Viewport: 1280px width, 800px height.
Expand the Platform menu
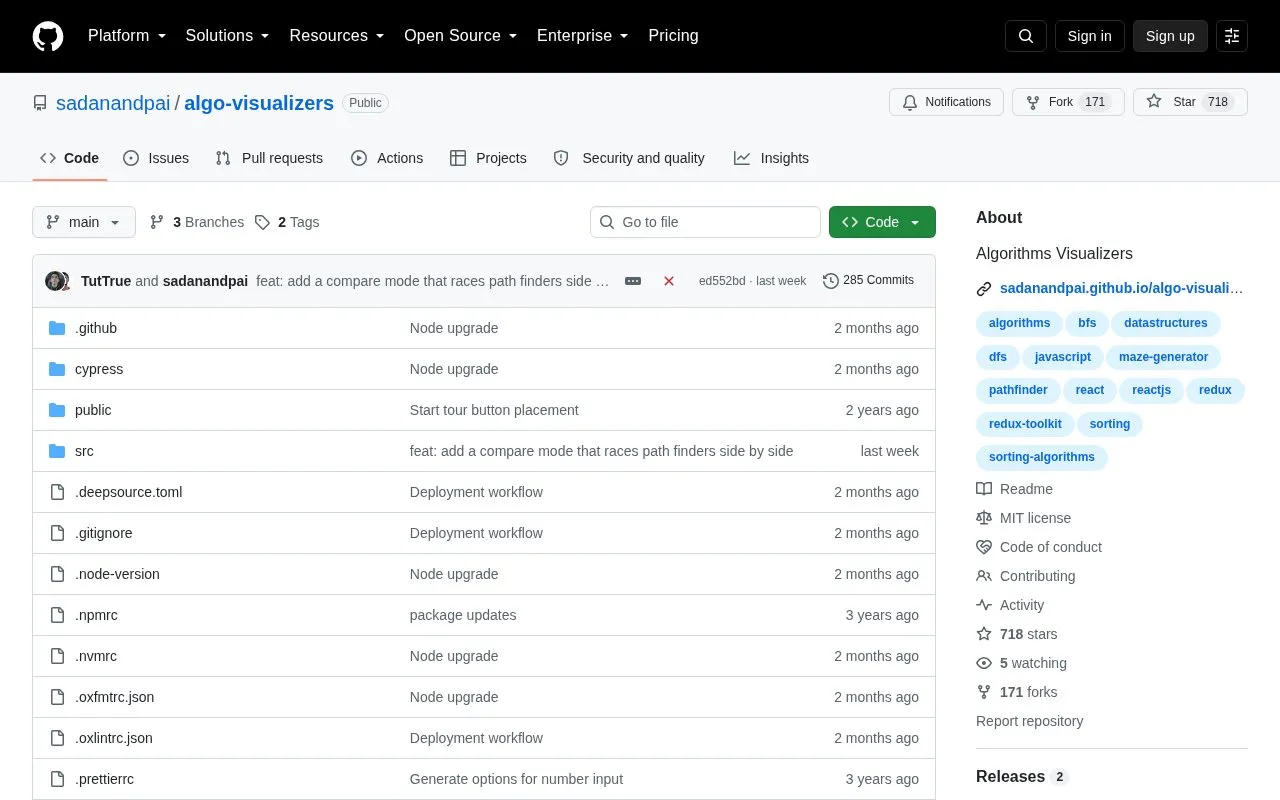point(127,36)
